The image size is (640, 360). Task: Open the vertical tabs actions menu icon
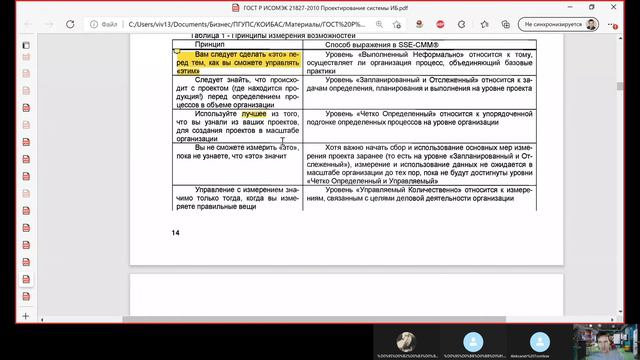click(26, 45)
